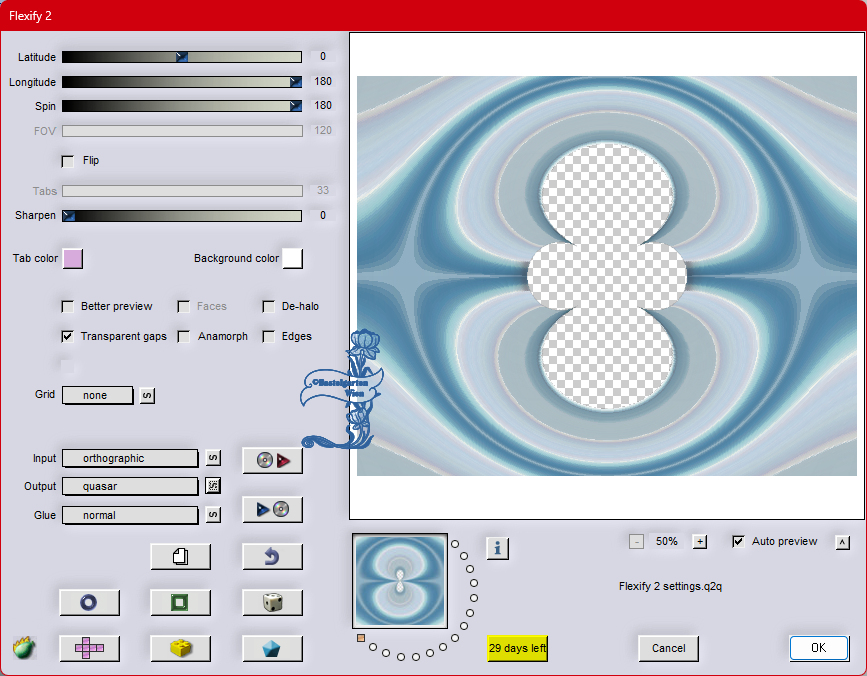Click the plus zoom-in button
The height and width of the screenshot is (676, 867).
coord(700,542)
